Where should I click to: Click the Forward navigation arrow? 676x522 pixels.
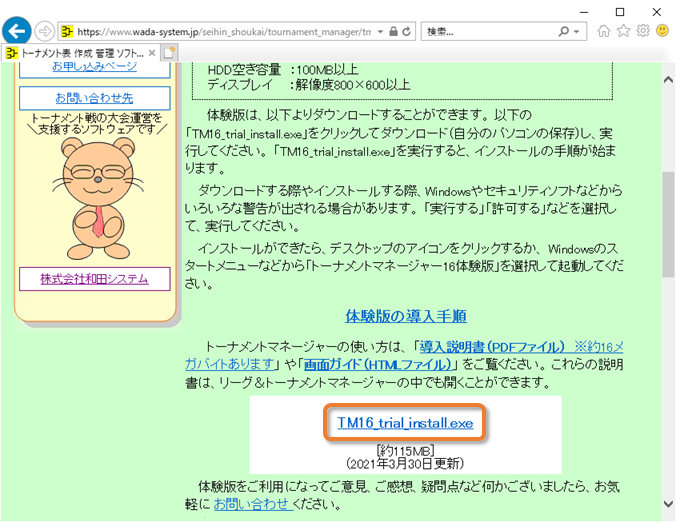45,31
